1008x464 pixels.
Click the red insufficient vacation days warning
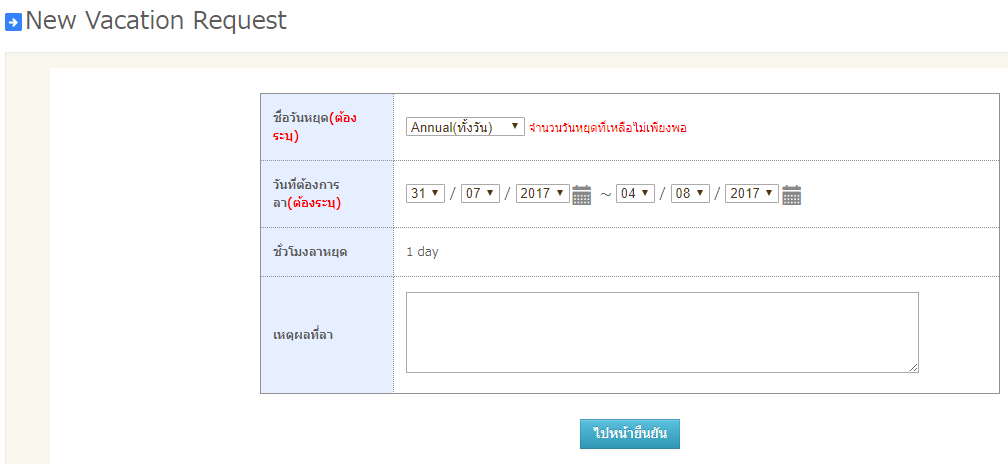point(608,128)
